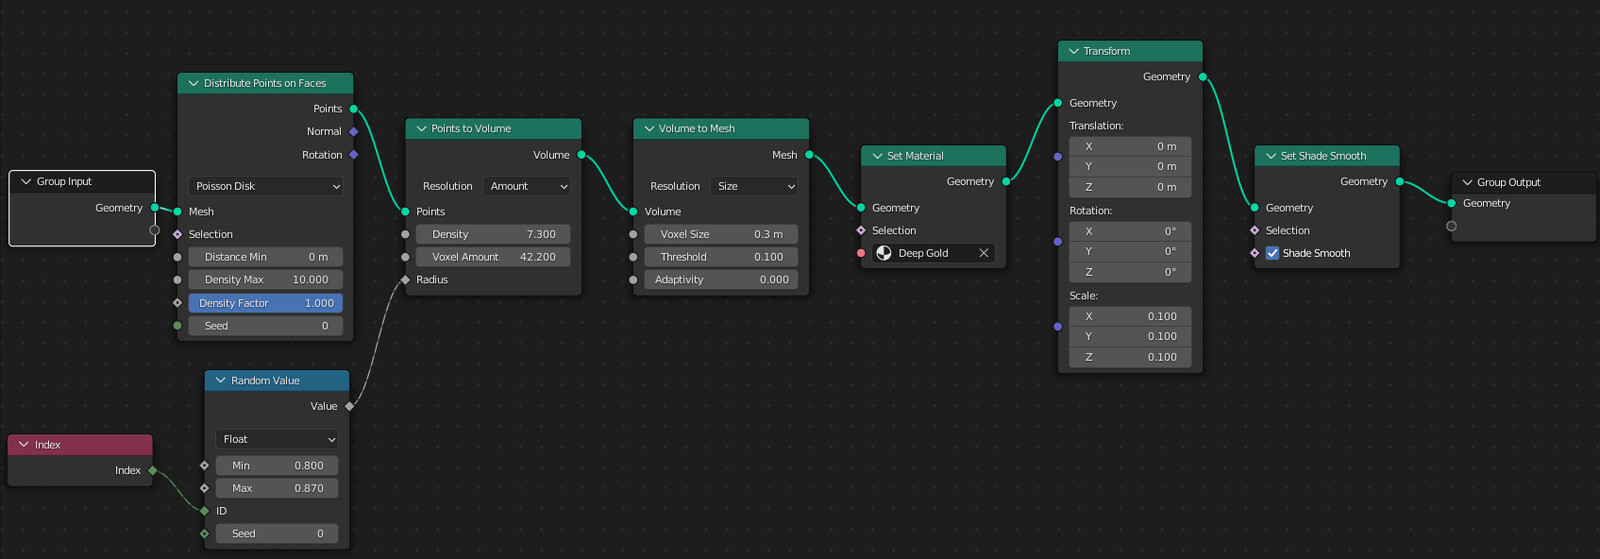Select the Deep Gold material field
This screenshot has width=1600, height=559.
point(933,253)
